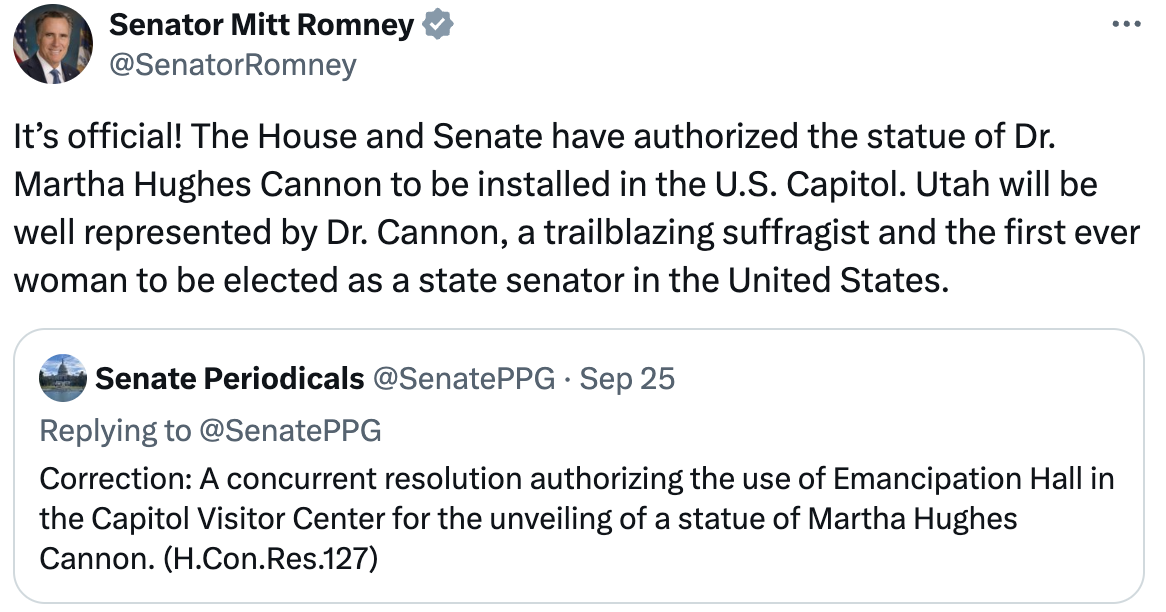Click the Replying to label
Image resolution: width=1166 pixels, height=612 pixels.
(115, 431)
